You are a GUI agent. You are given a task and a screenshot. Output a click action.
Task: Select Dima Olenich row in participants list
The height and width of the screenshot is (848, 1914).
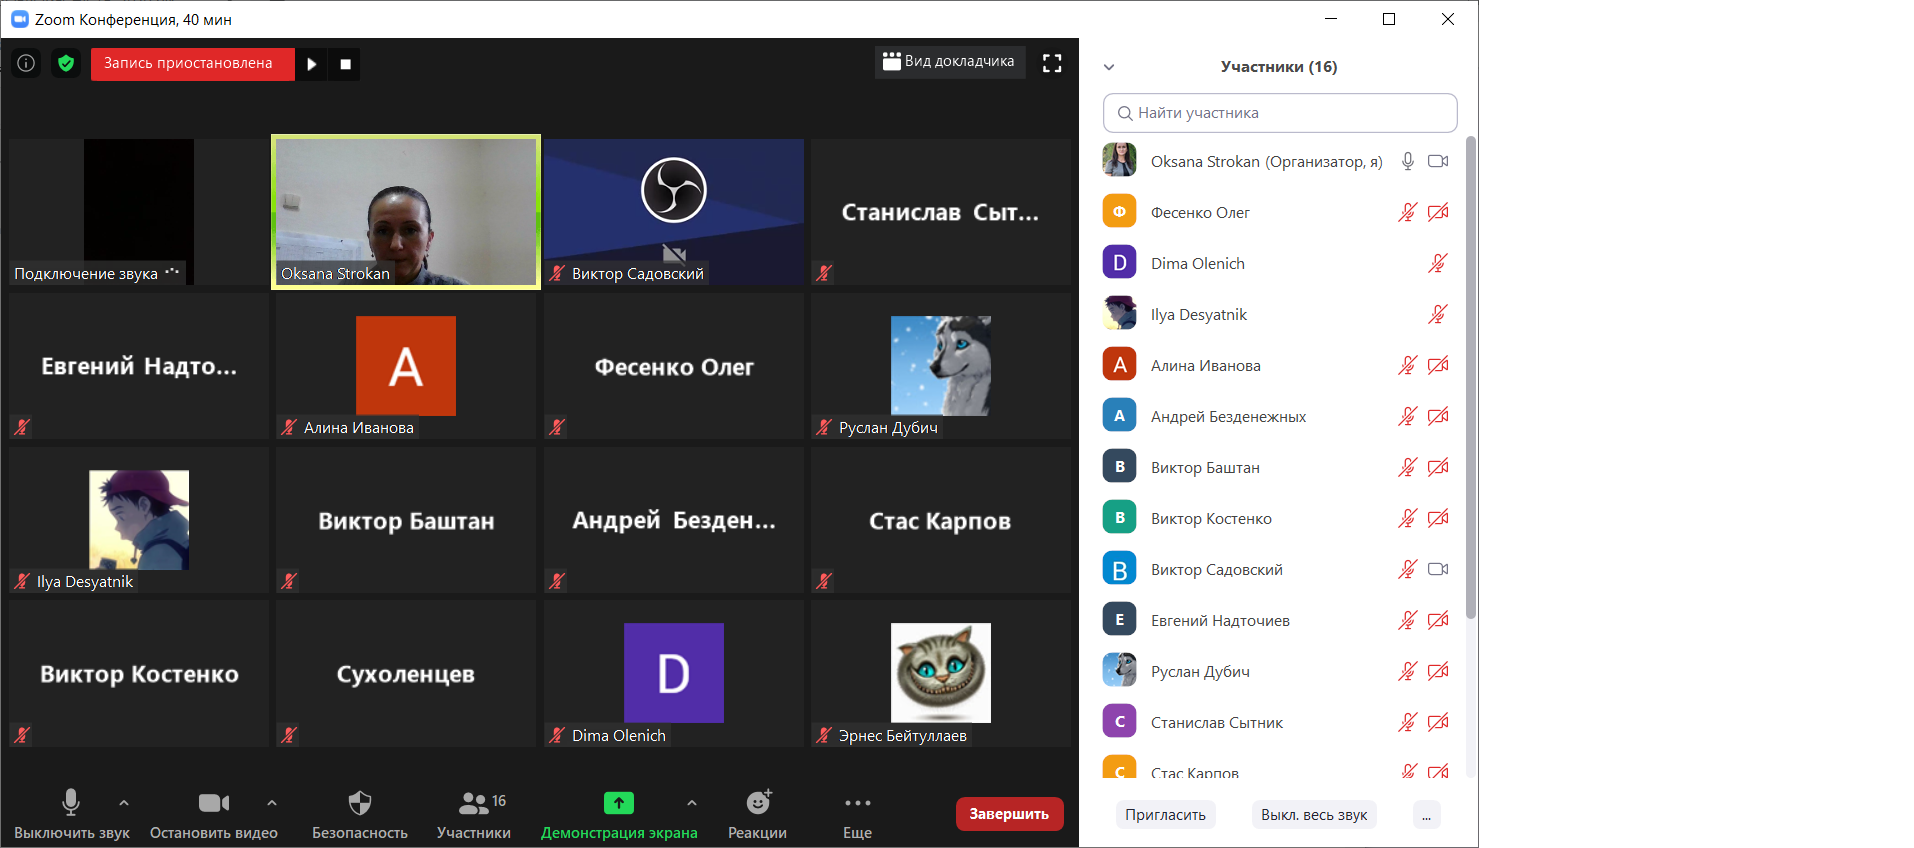[x=1280, y=263]
